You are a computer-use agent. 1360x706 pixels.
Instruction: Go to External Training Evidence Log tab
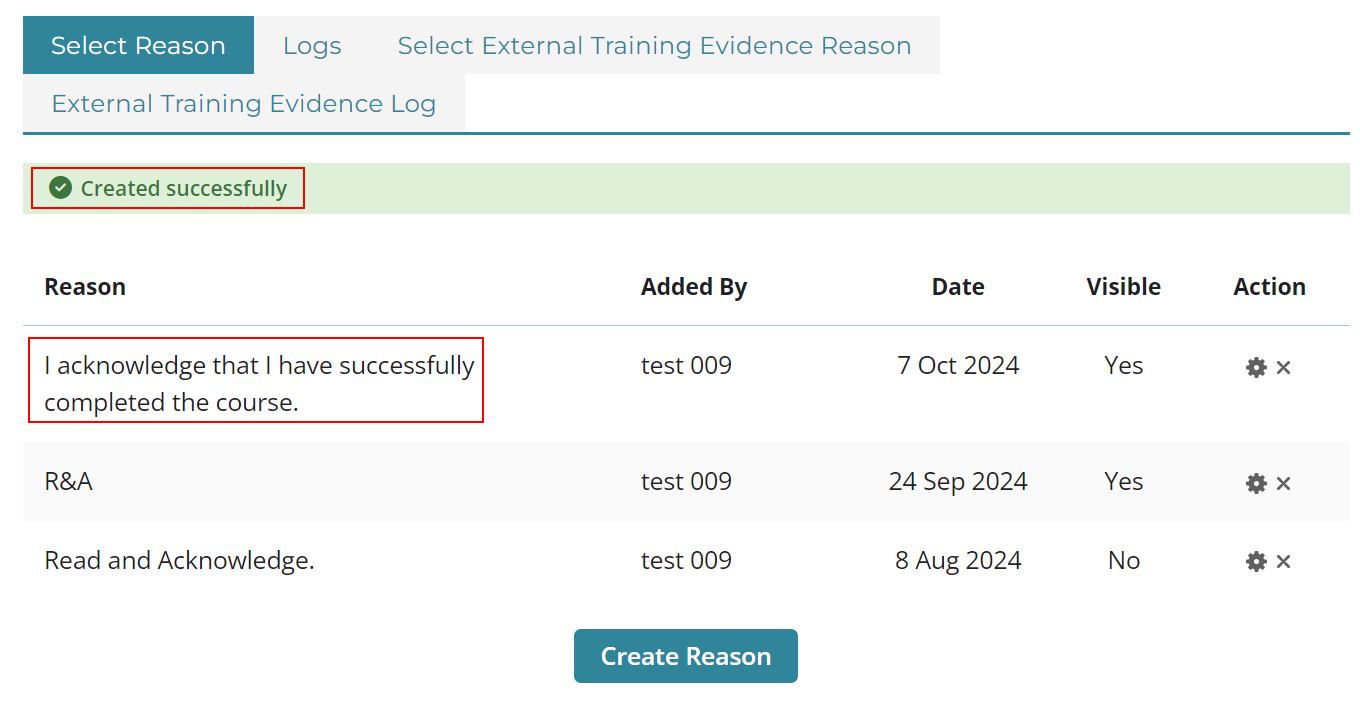[244, 103]
